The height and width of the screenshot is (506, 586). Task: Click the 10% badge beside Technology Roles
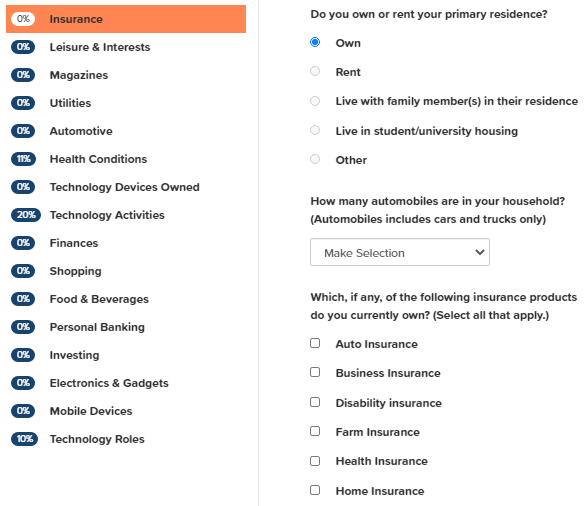24,439
